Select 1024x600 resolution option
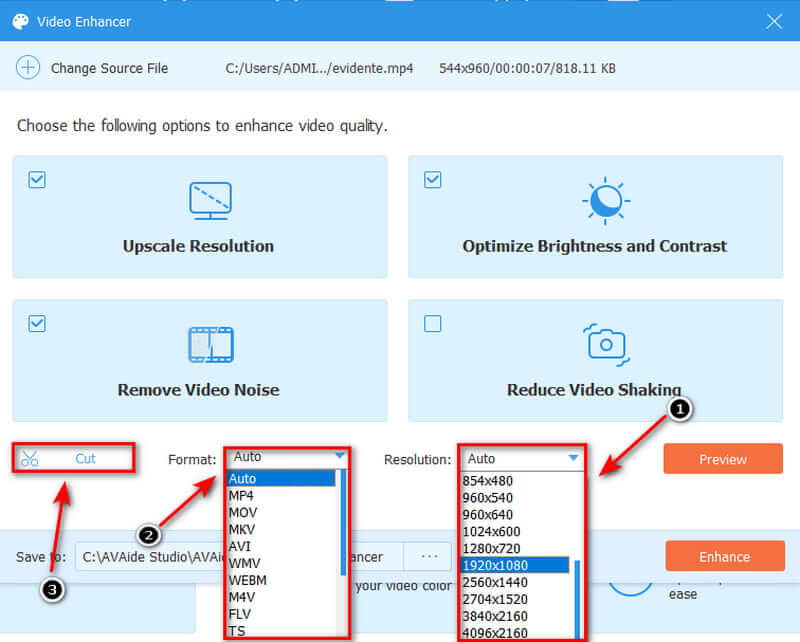The image size is (800, 642). pos(515,531)
